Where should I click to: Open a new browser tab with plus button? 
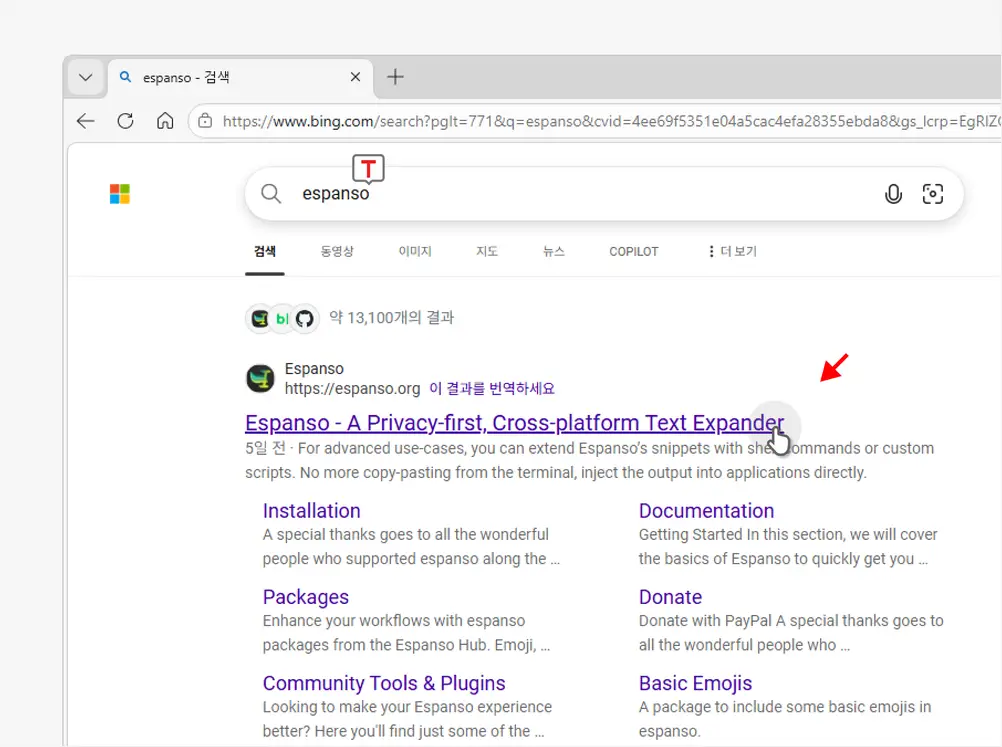pos(396,77)
